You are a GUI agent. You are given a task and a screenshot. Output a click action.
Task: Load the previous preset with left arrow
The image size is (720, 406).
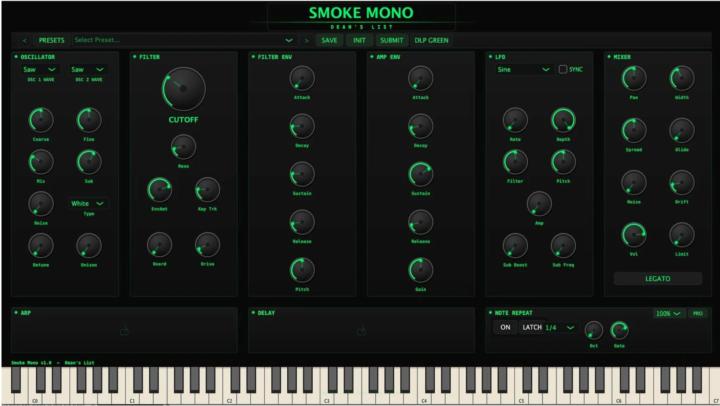click(x=24, y=40)
